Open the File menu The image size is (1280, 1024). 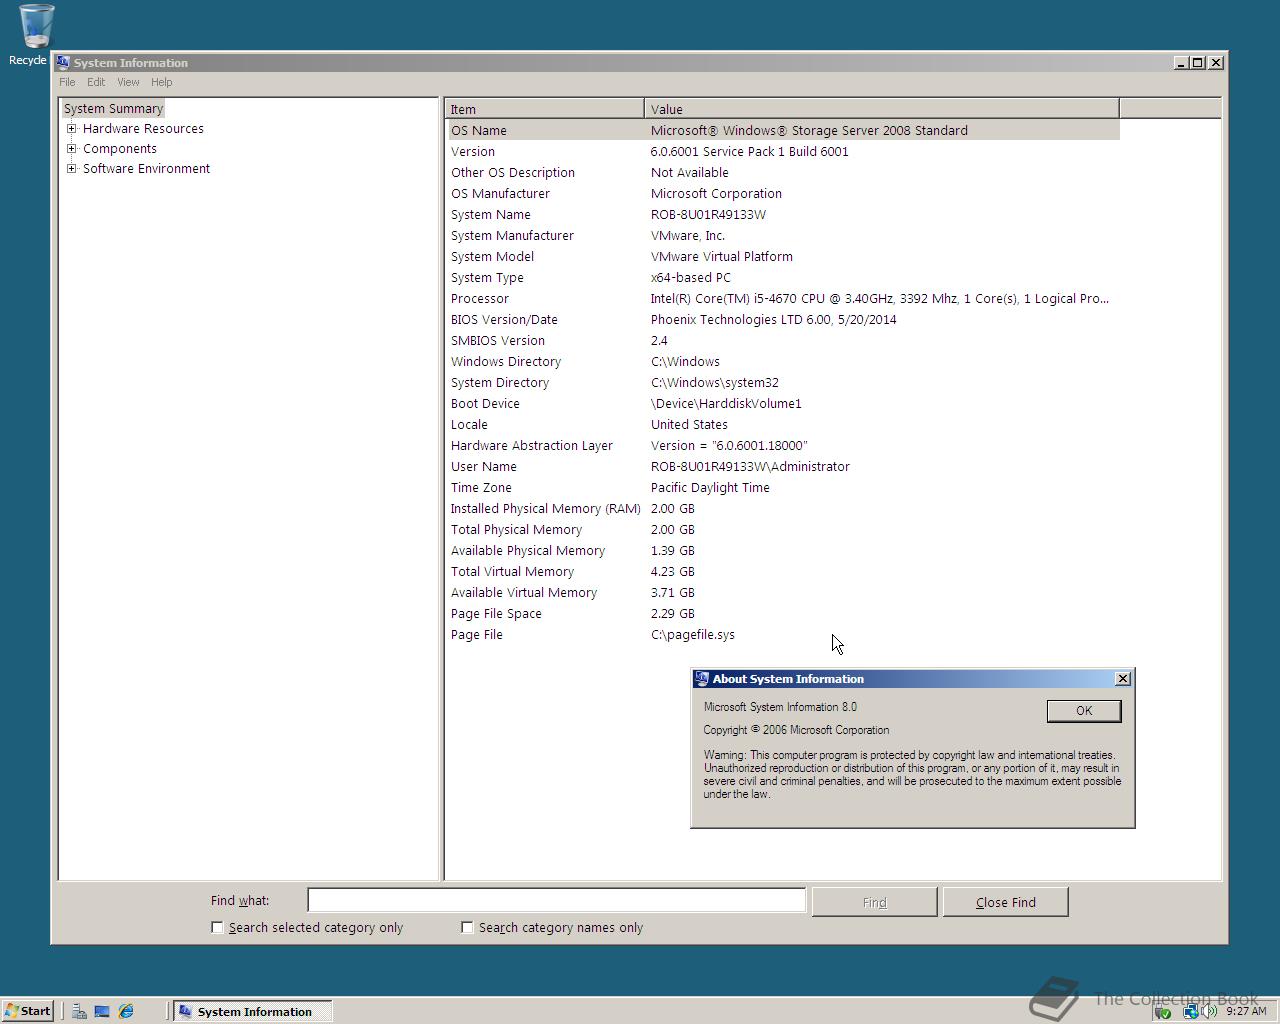(67, 82)
